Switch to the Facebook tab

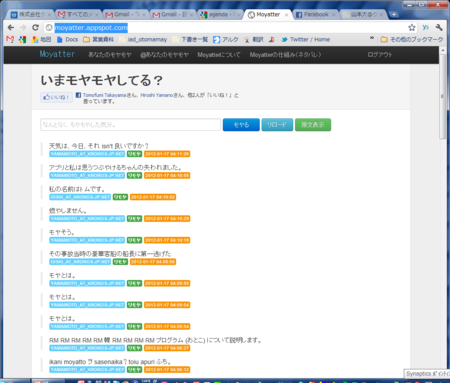point(316,15)
